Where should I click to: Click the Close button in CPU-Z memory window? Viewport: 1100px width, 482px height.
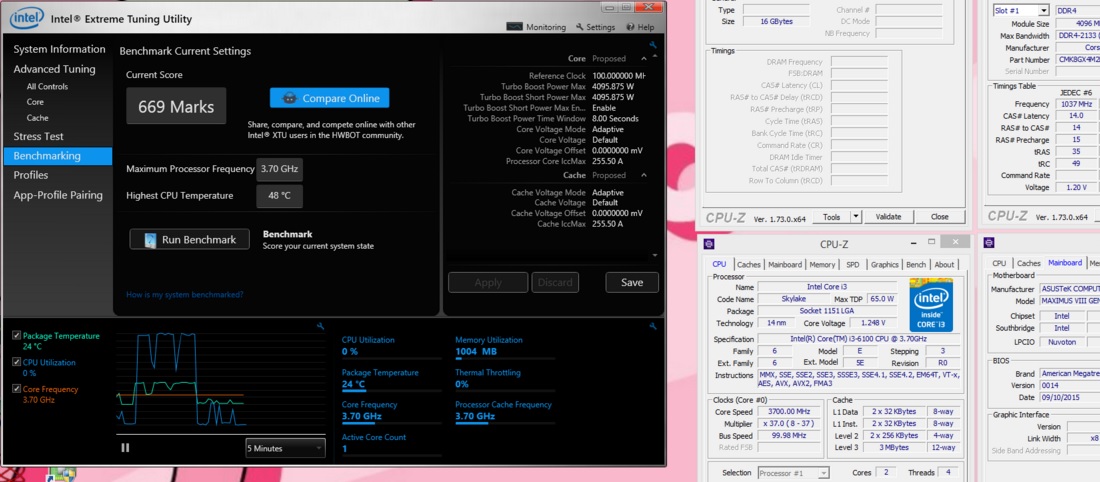(939, 217)
